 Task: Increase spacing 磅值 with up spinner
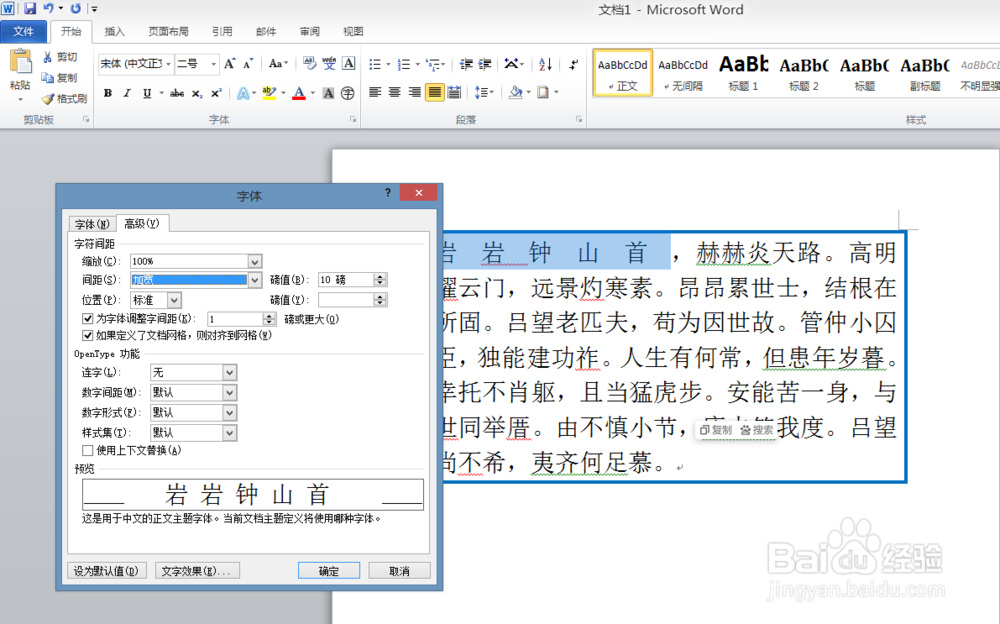(x=381, y=276)
